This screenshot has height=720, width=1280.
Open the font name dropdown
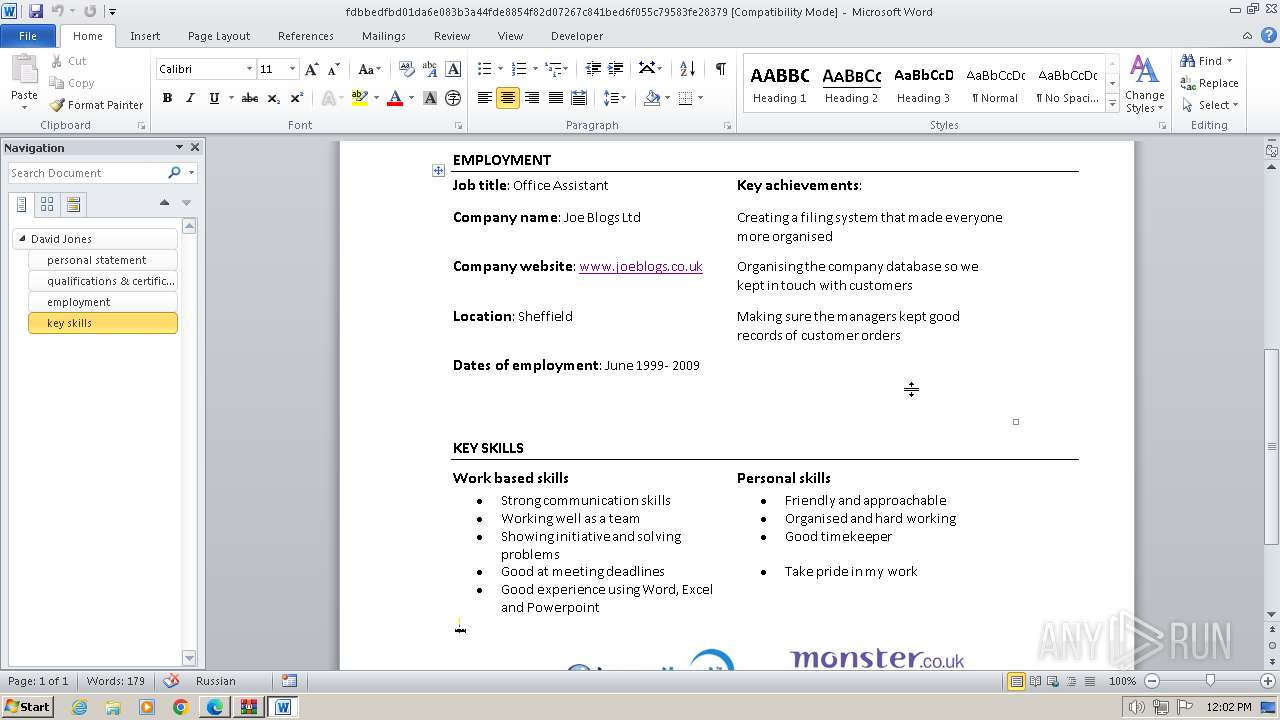click(249, 69)
